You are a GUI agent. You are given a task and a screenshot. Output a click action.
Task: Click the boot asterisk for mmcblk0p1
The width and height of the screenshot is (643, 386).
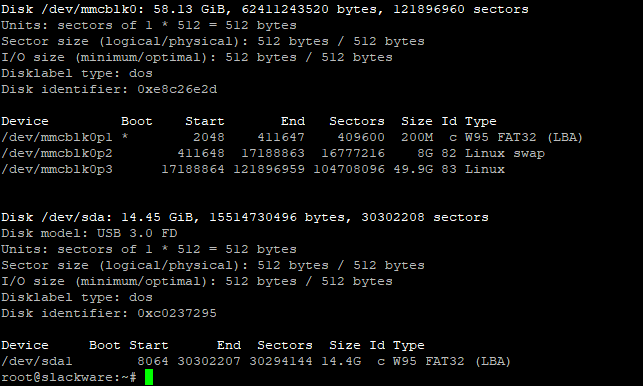coord(125,137)
